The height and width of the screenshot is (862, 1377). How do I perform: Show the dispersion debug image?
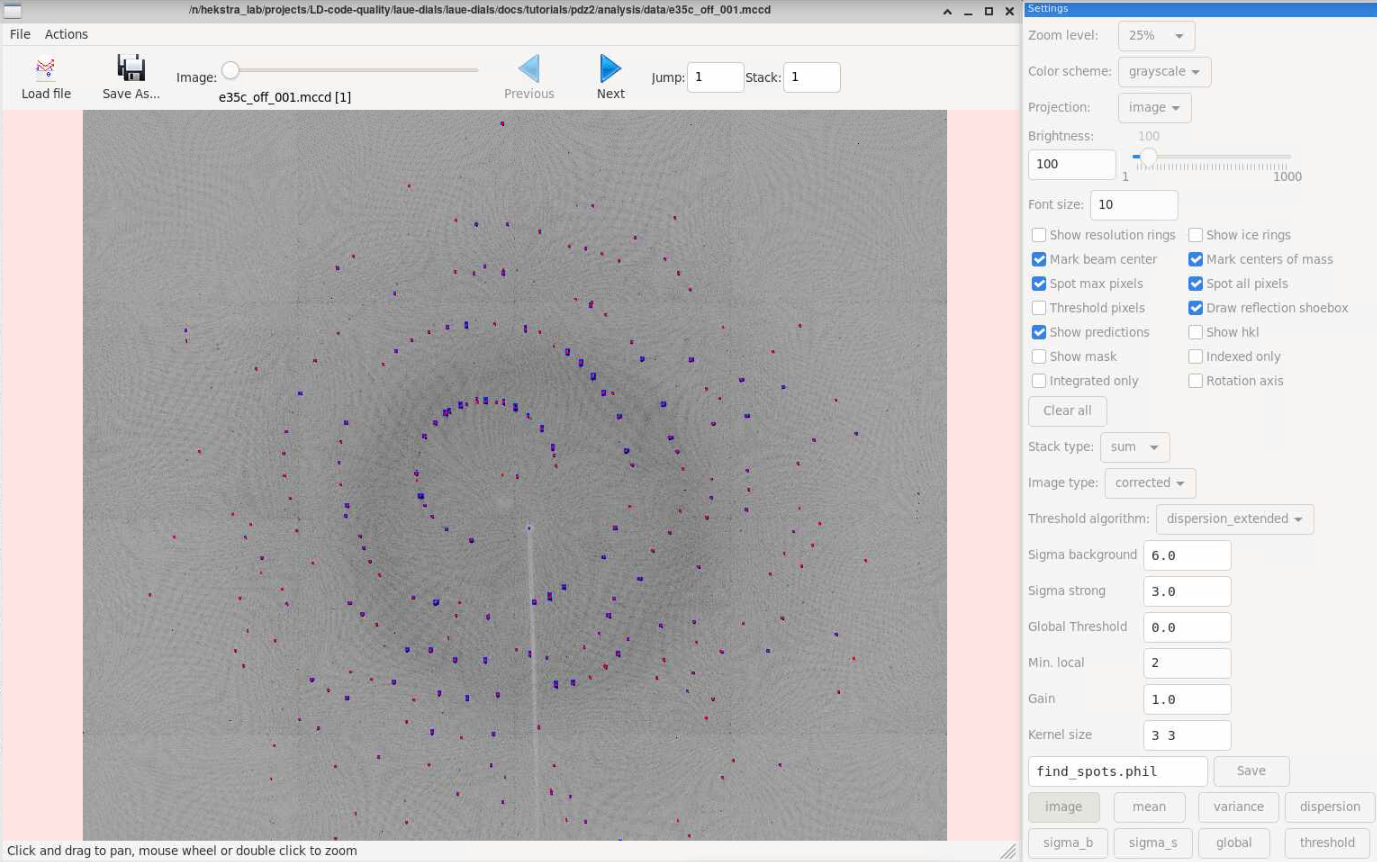point(1330,807)
